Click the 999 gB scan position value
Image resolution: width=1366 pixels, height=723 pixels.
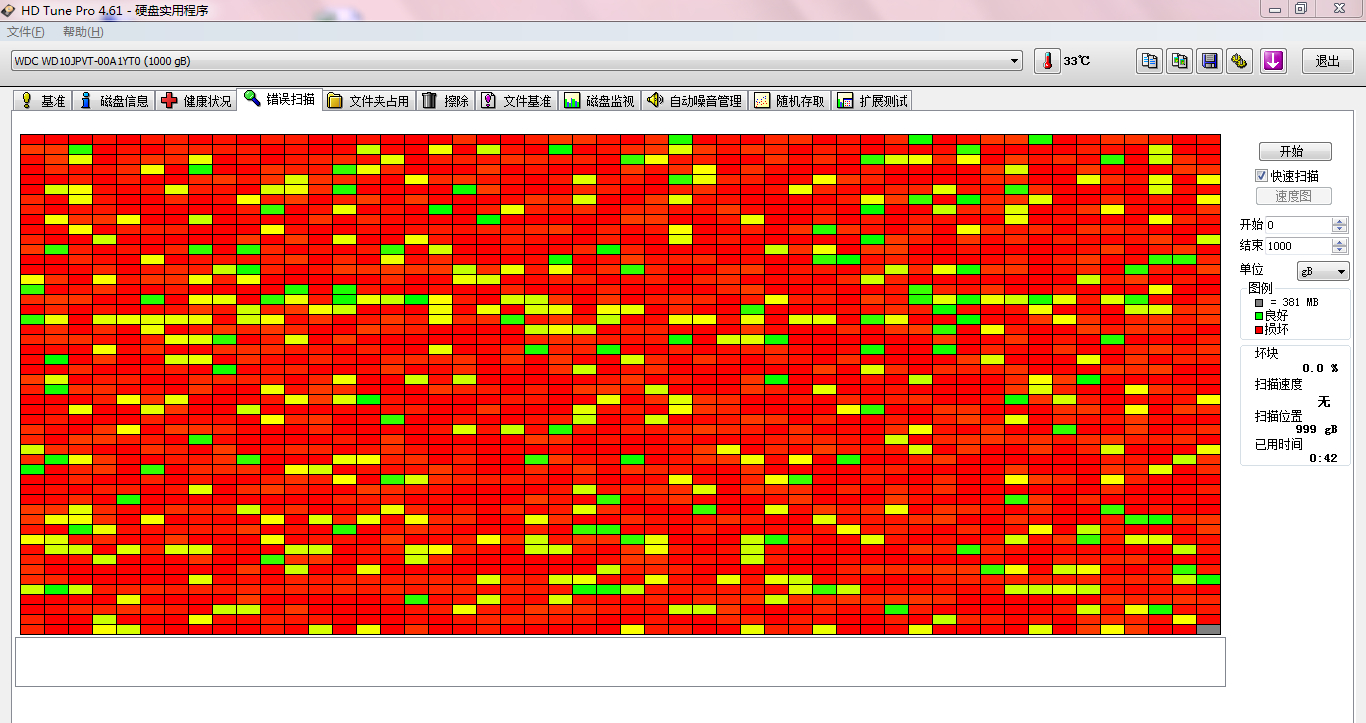(x=1317, y=429)
